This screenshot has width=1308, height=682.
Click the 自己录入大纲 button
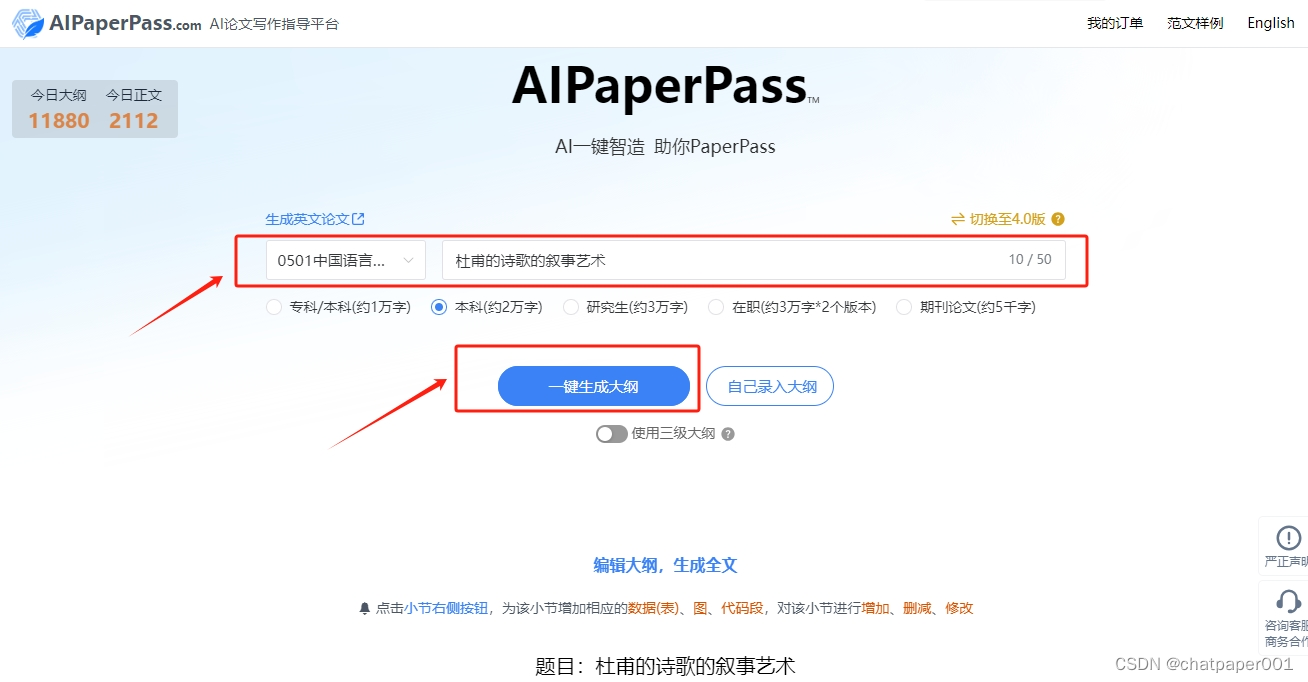point(770,386)
